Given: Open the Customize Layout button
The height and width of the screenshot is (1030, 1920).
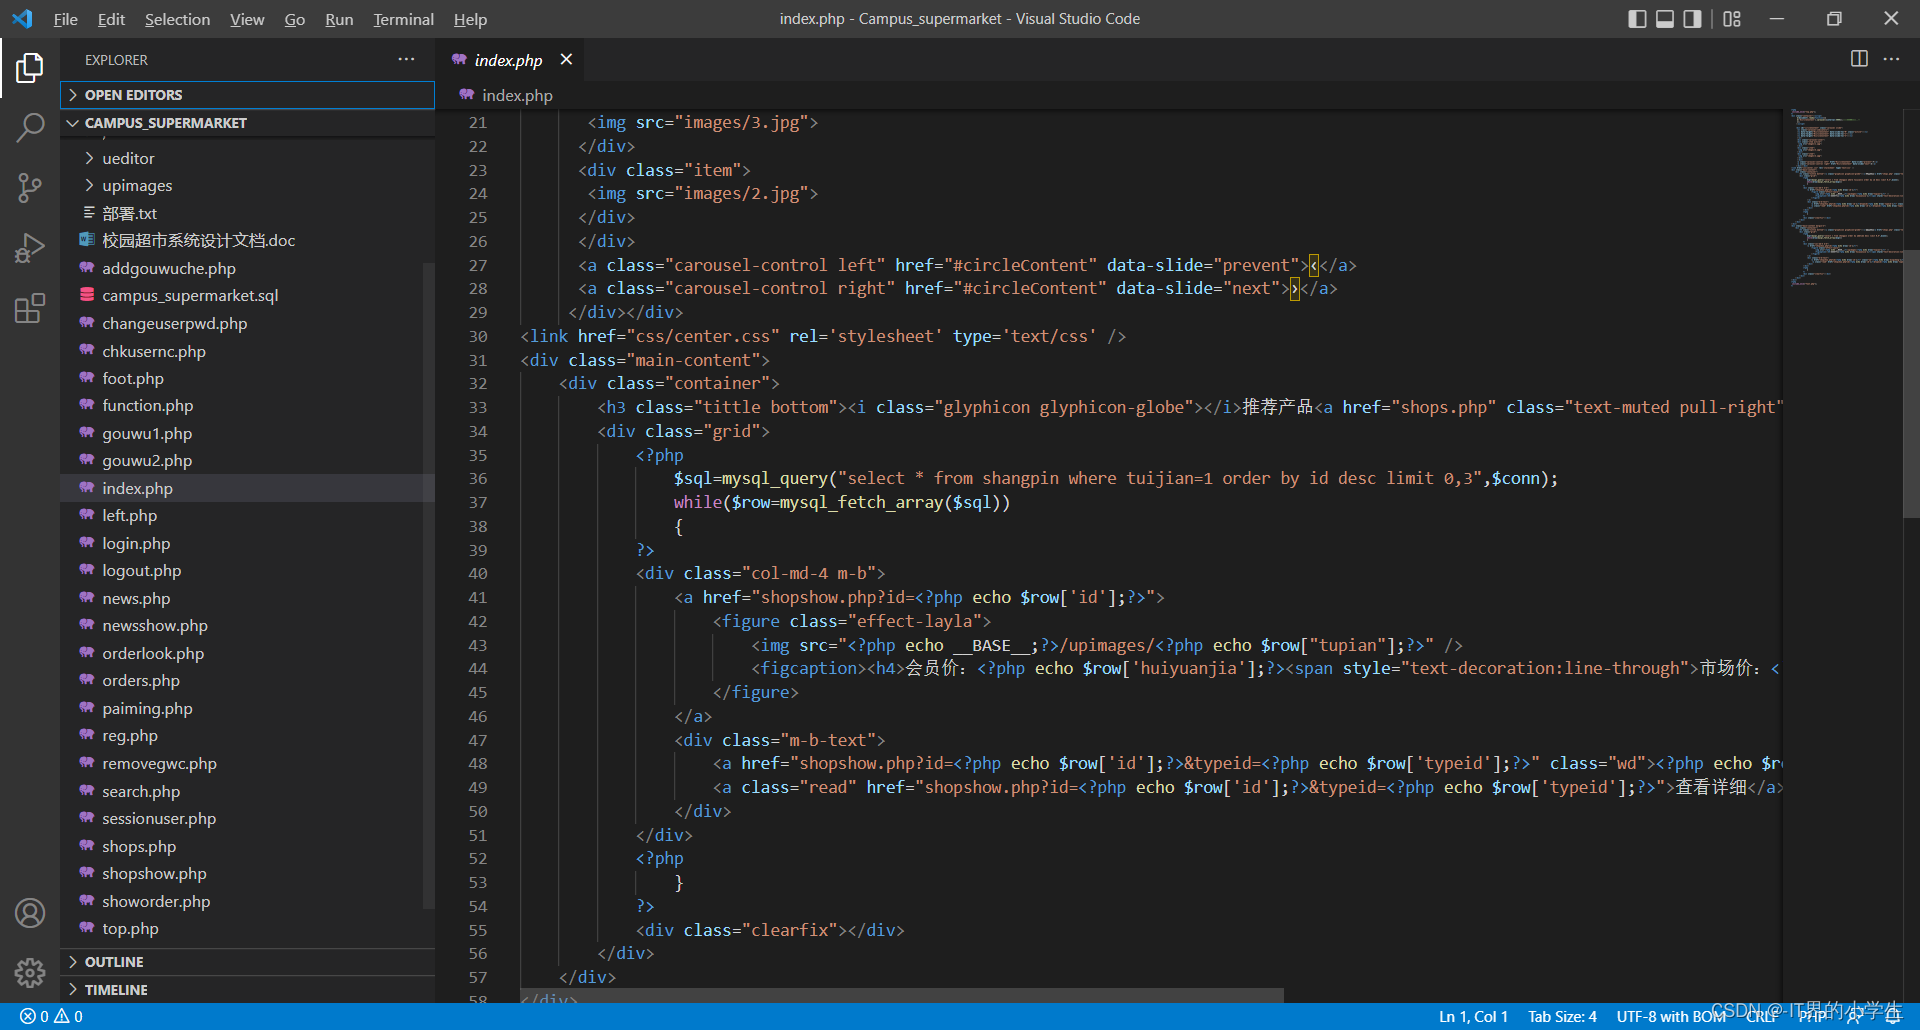Looking at the screenshot, I should pos(1732,19).
